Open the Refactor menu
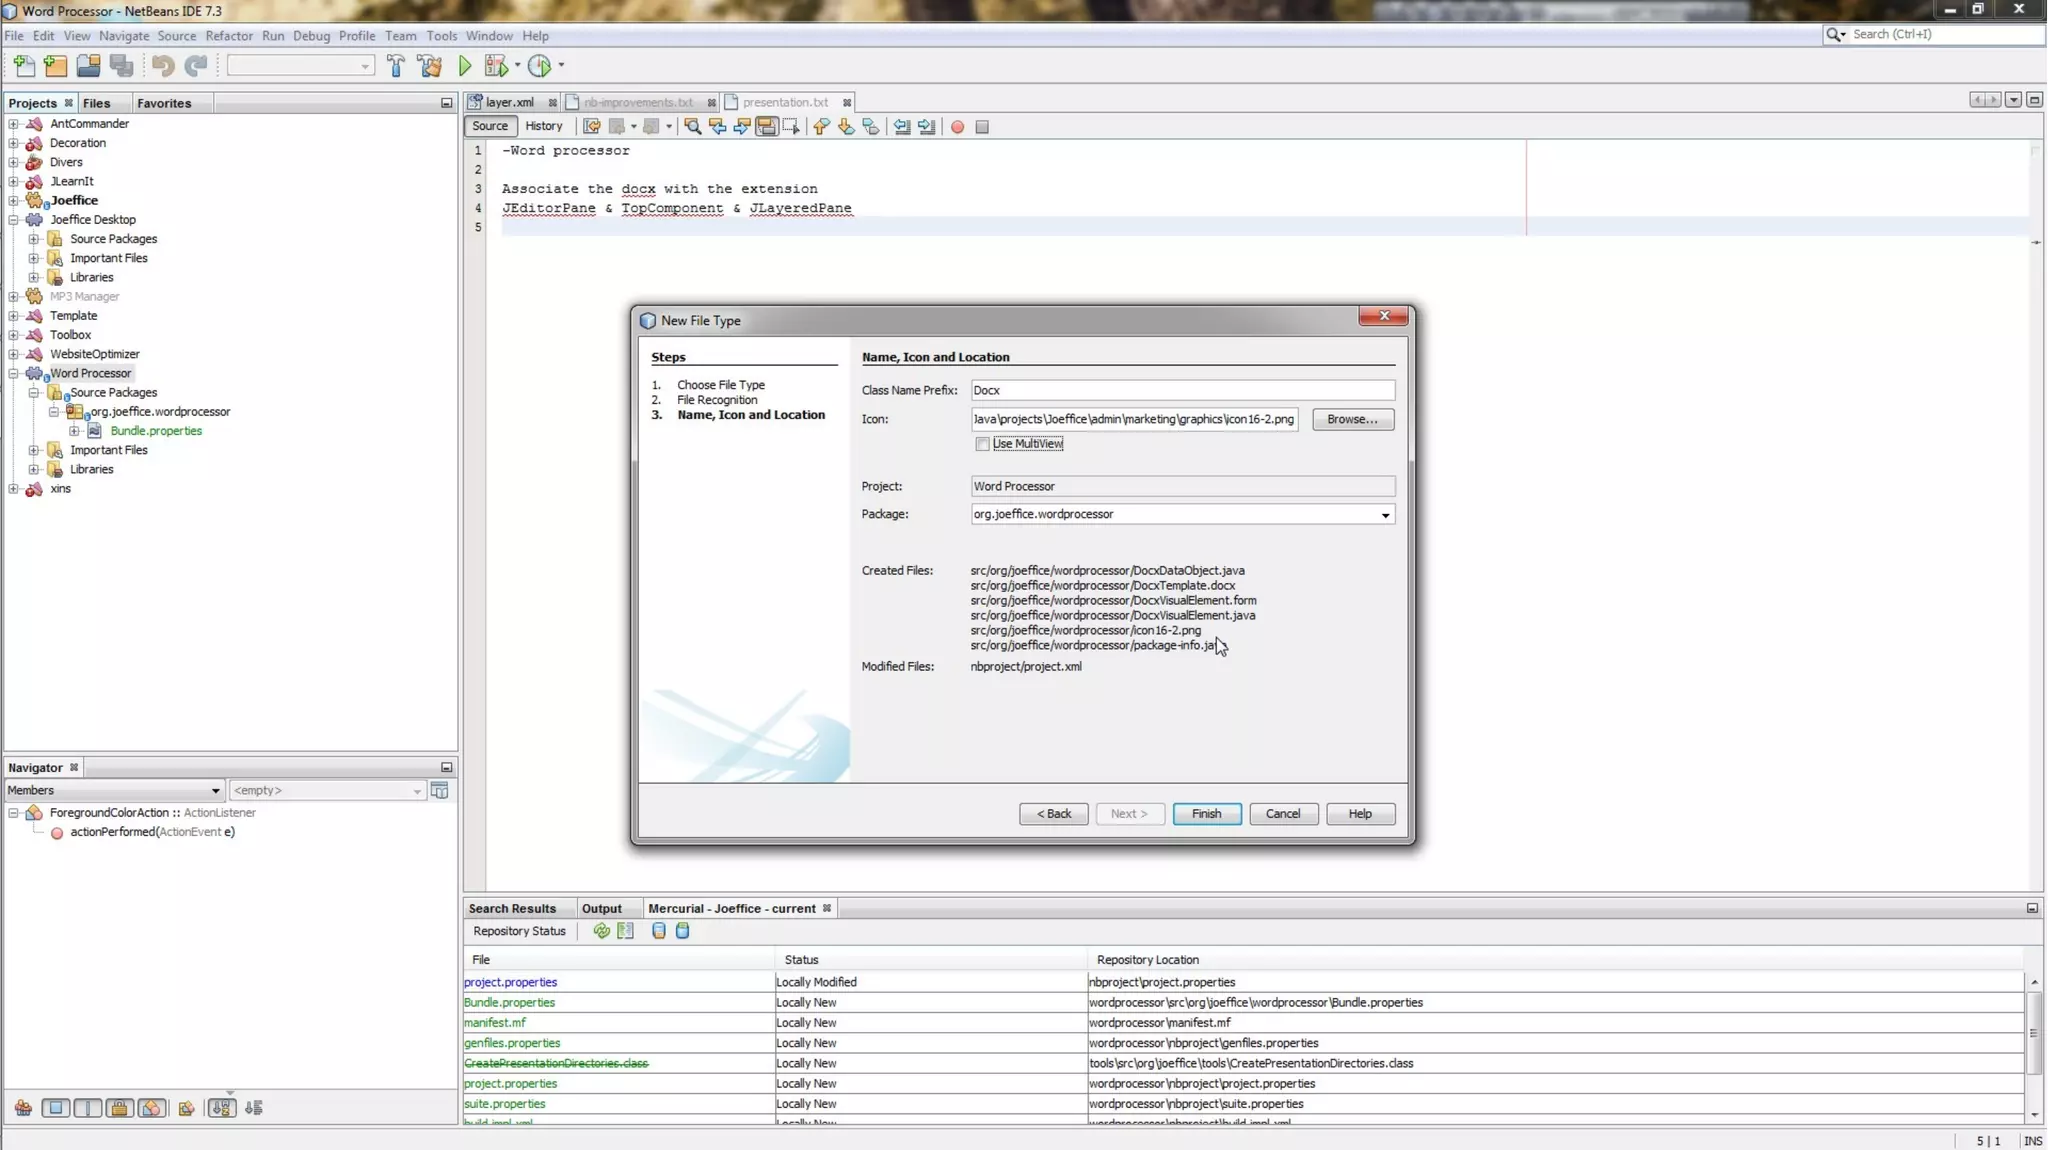This screenshot has width=2048, height=1150. pyautogui.click(x=228, y=36)
